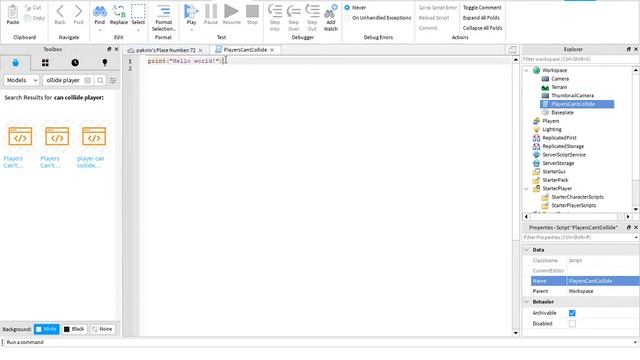Collapse the Data properties section
640x360 pixels.
[x=527, y=250]
